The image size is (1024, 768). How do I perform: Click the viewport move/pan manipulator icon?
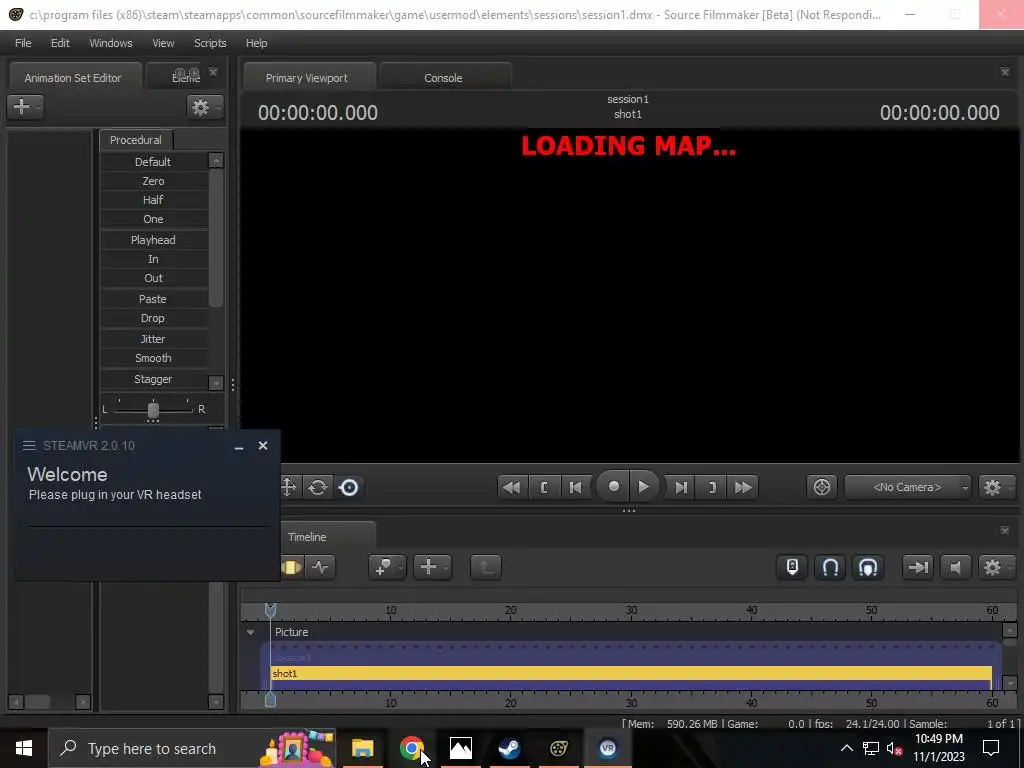click(x=289, y=487)
